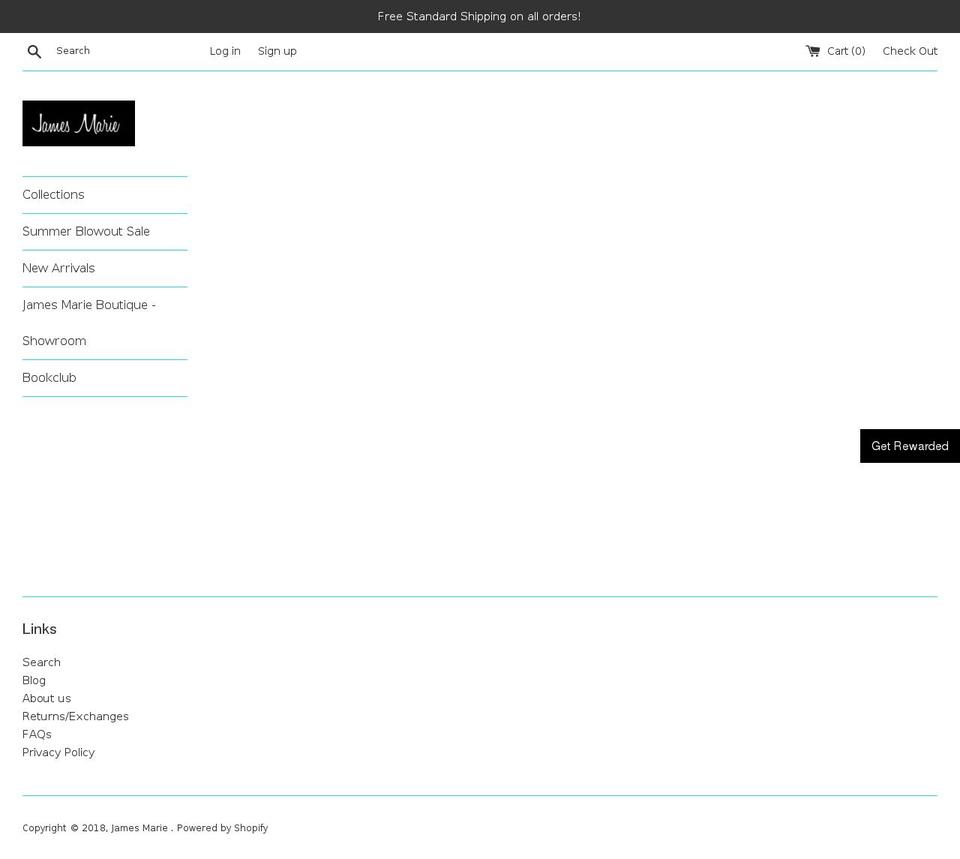Open the Bookclub section

click(x=49, y=377)
